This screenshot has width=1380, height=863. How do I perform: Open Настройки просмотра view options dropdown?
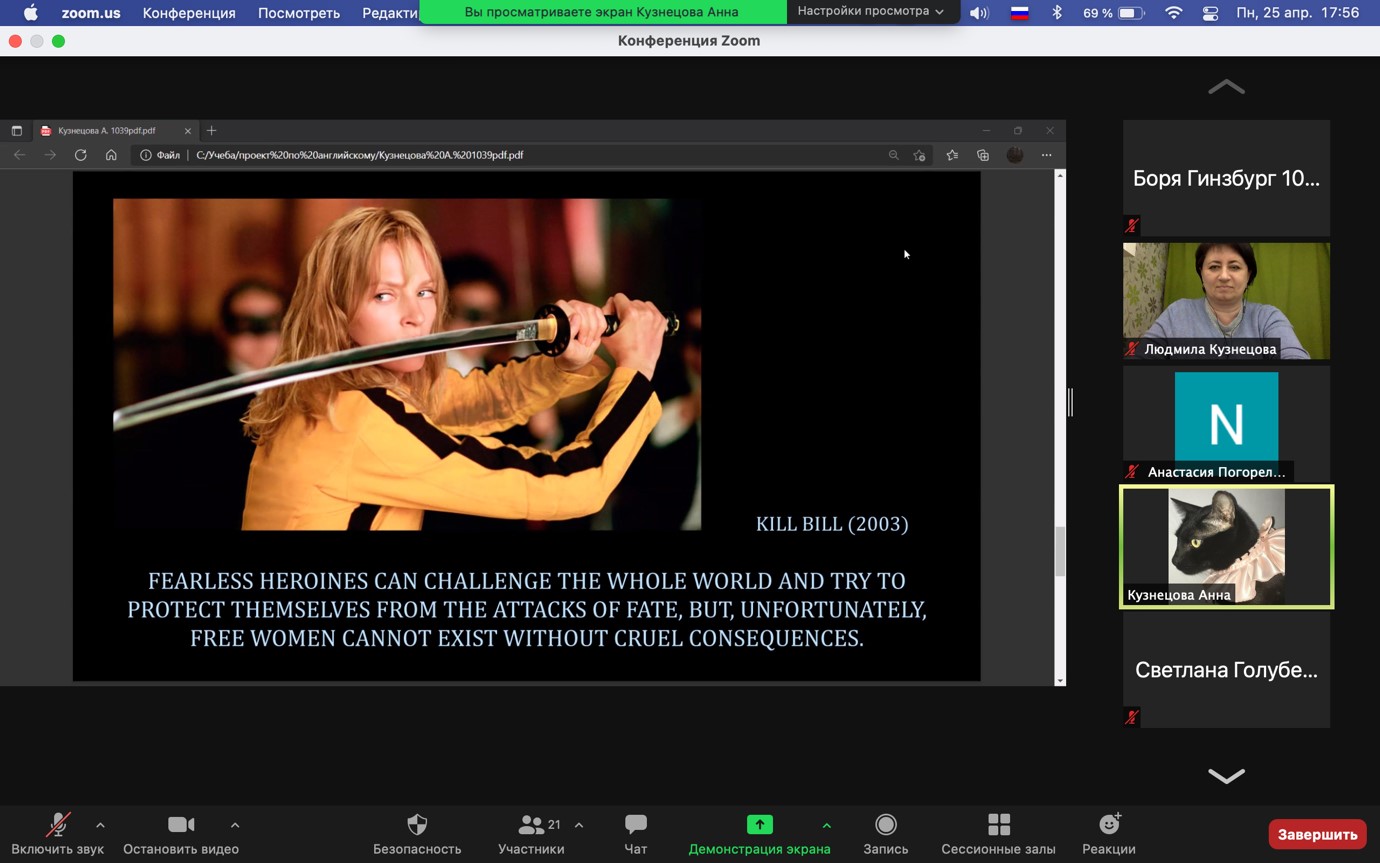tap(870, 11)
